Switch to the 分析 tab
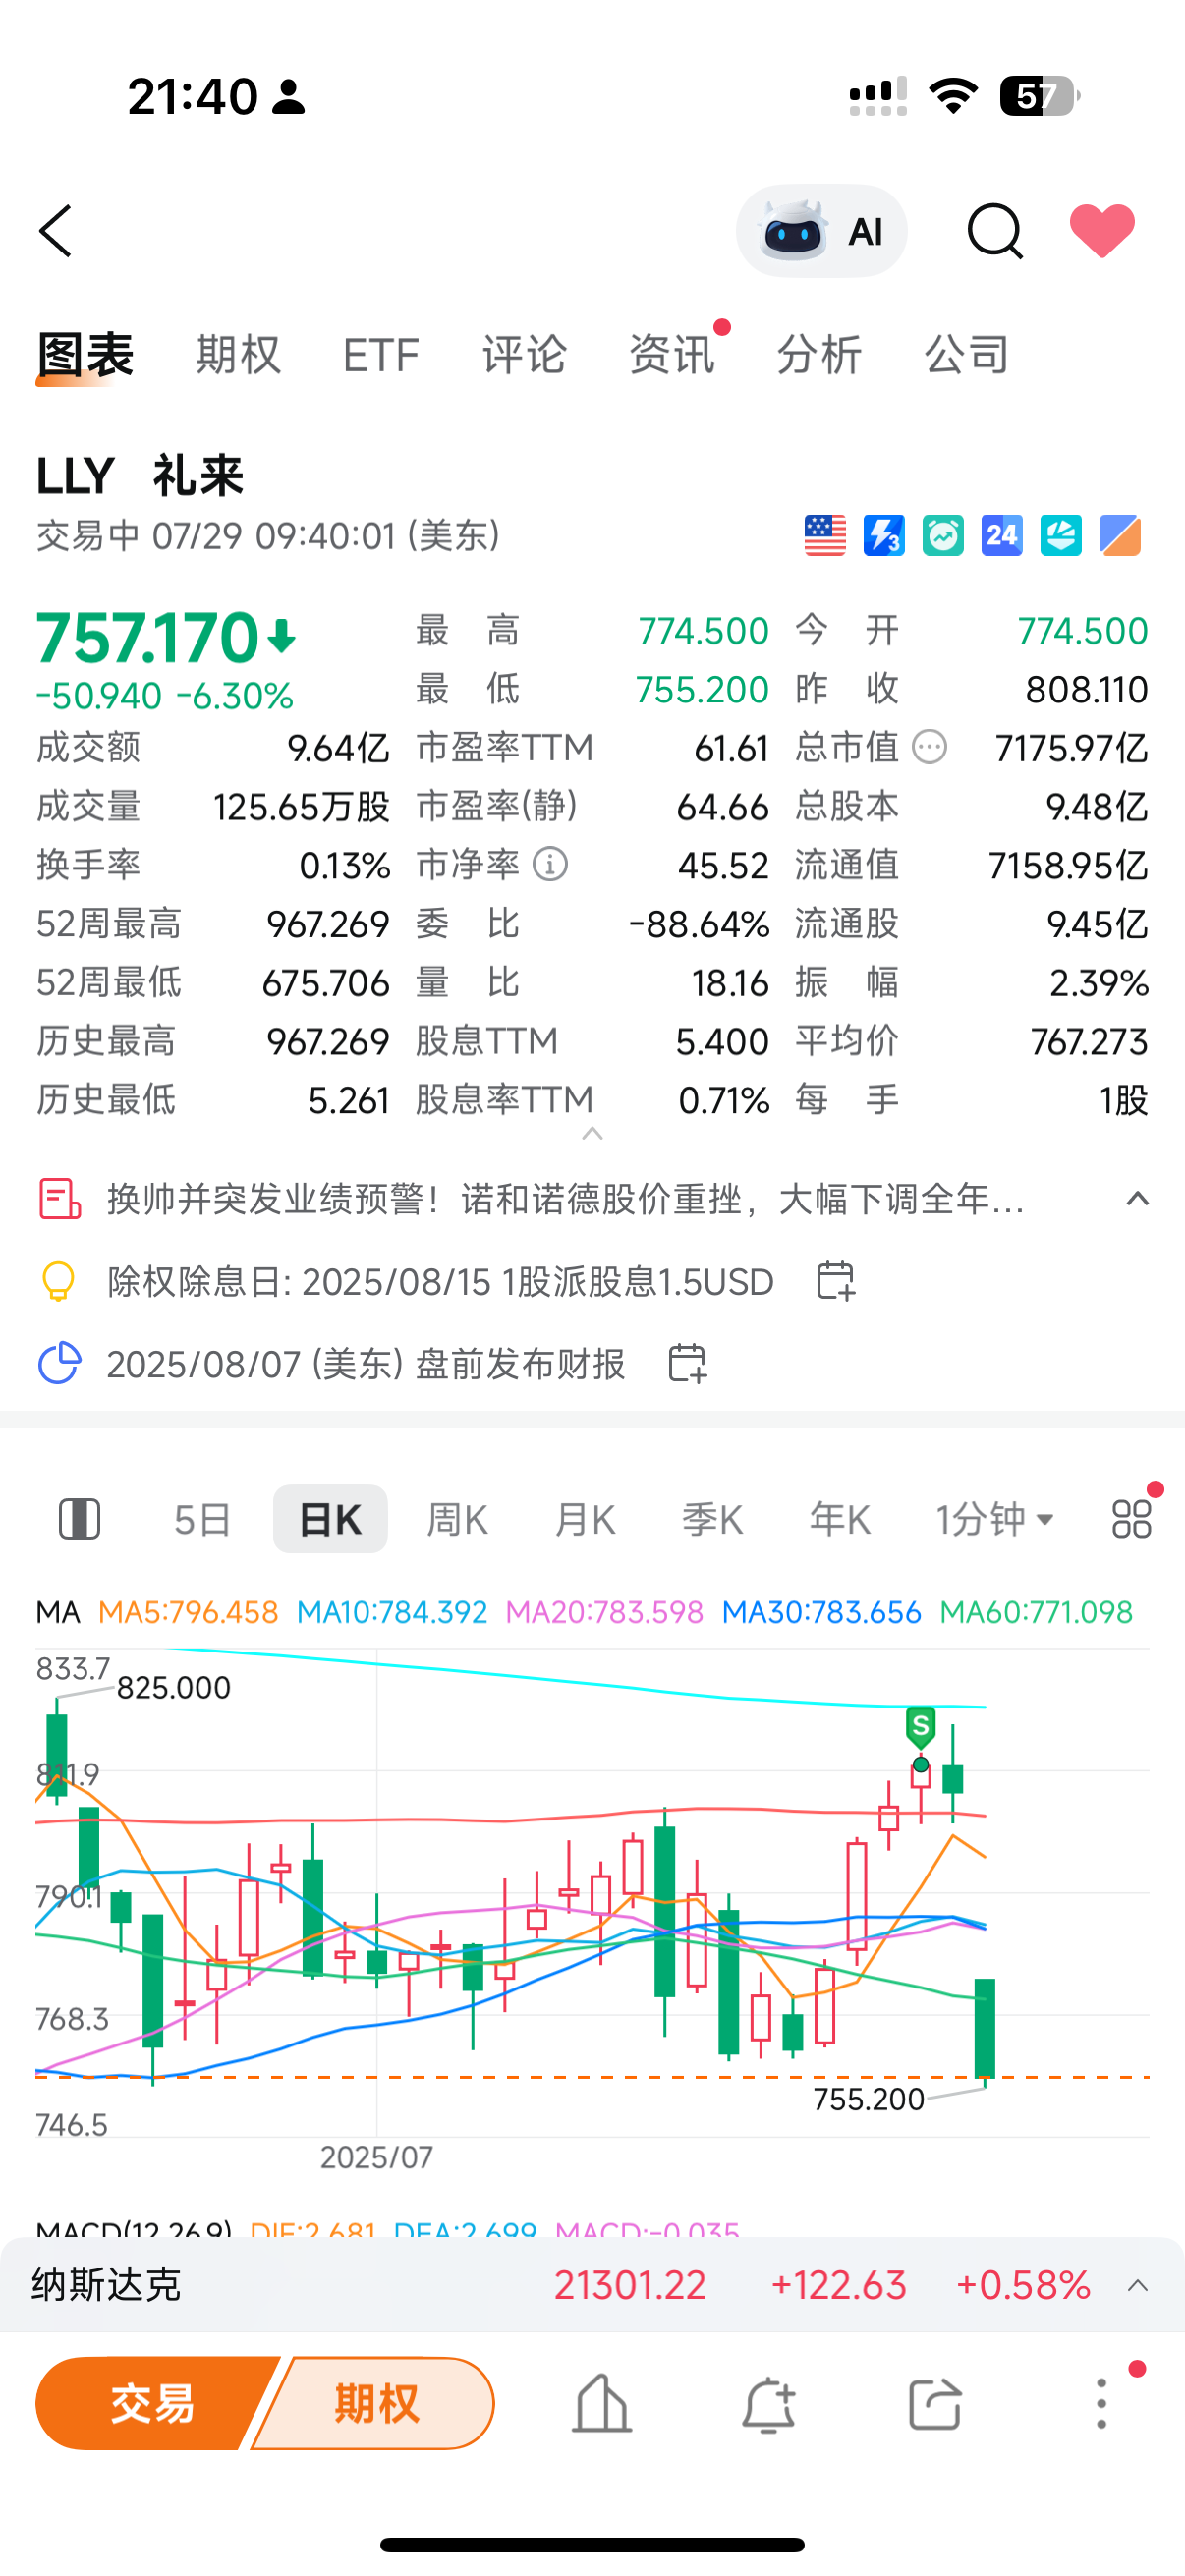The image size is (1185, 2576). click(819, 355)
